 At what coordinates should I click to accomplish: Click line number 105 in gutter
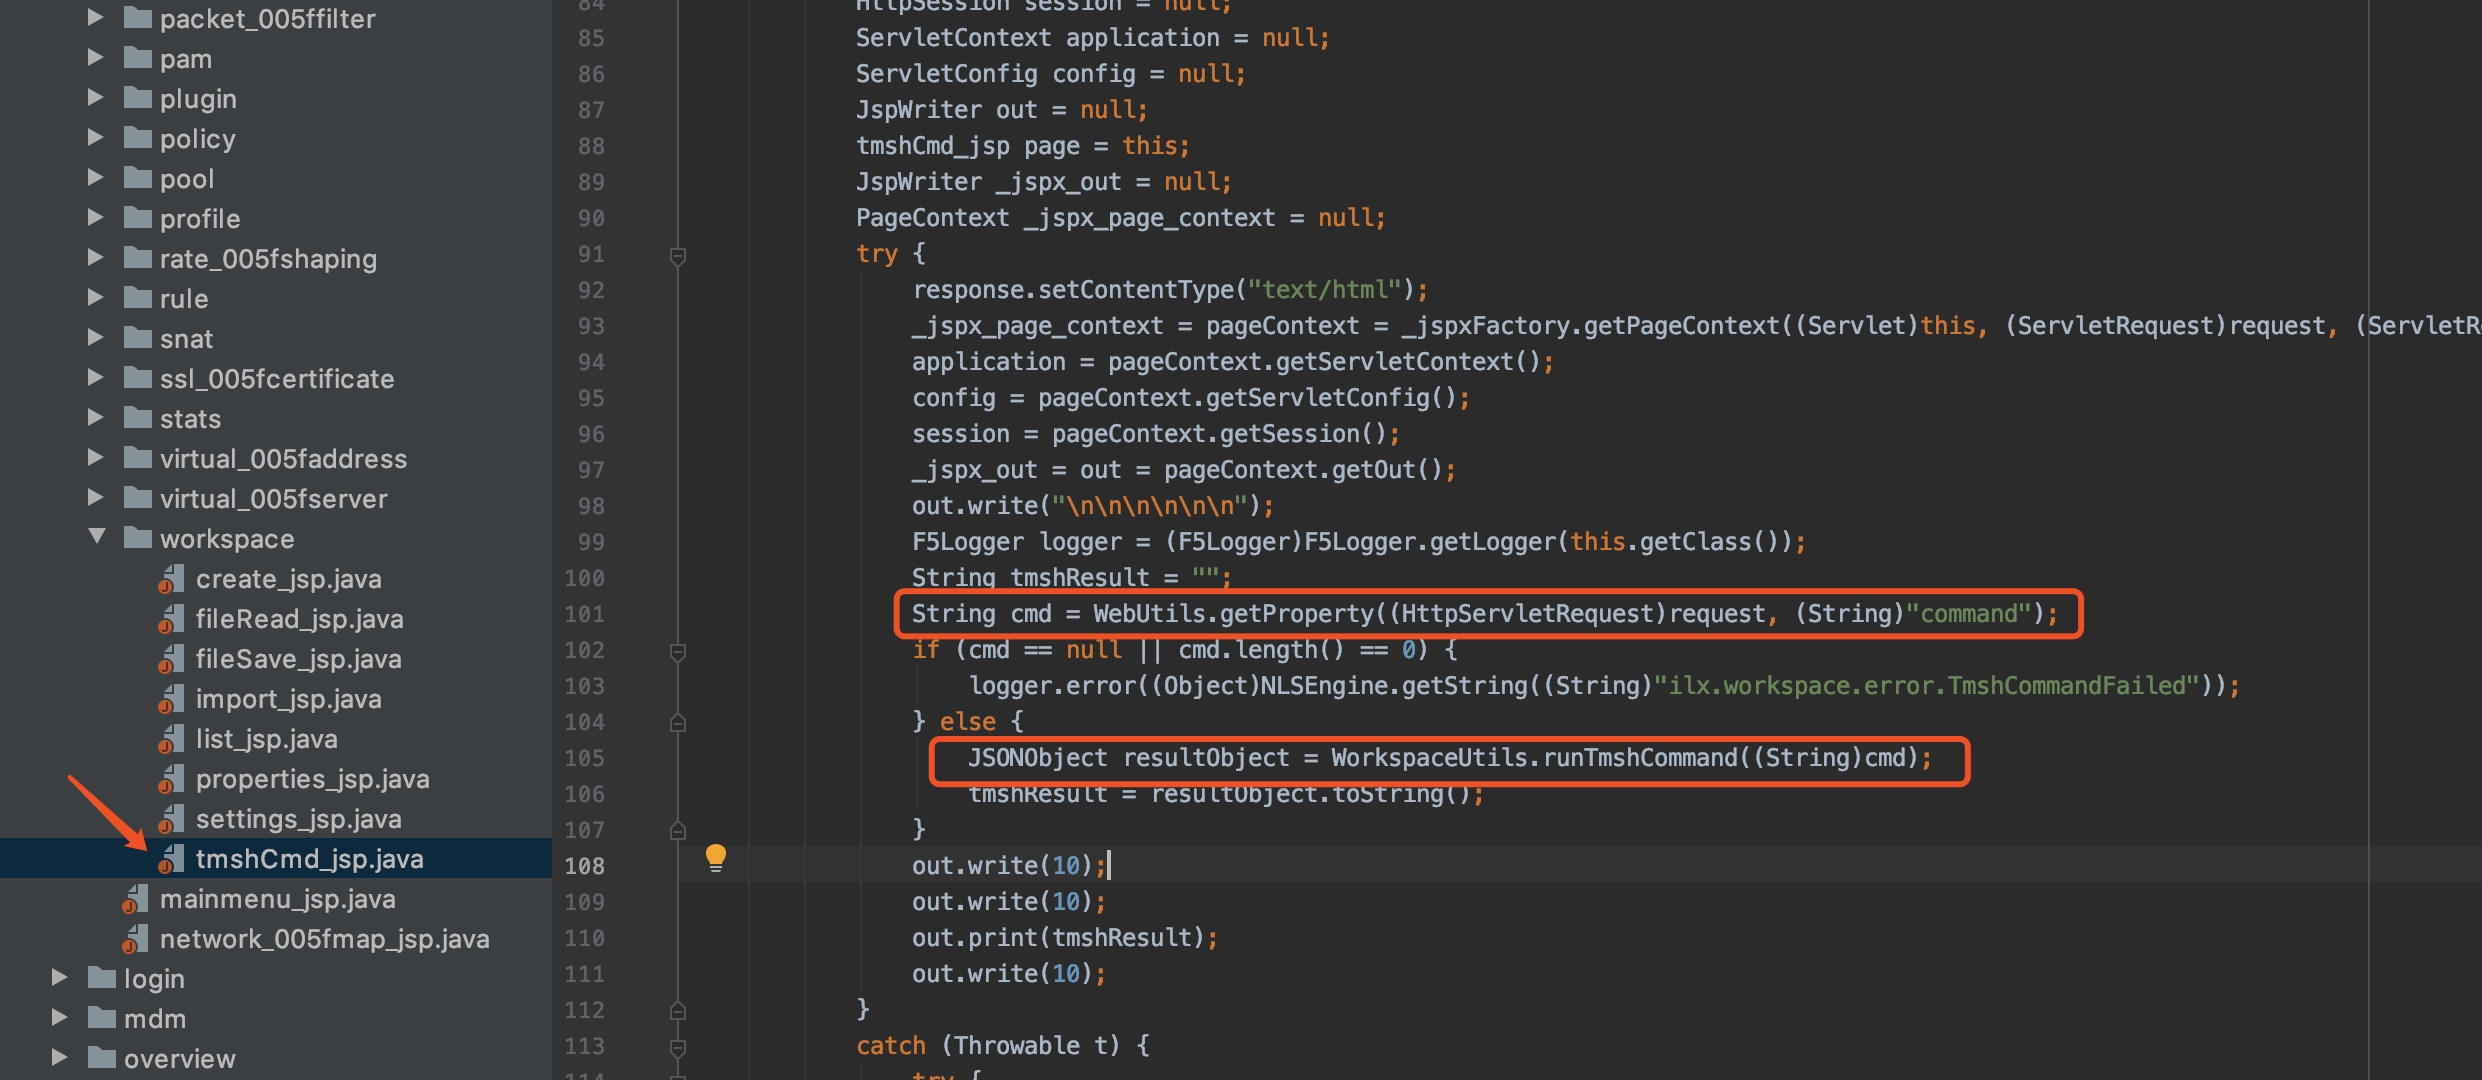click(x=584, y=758)
